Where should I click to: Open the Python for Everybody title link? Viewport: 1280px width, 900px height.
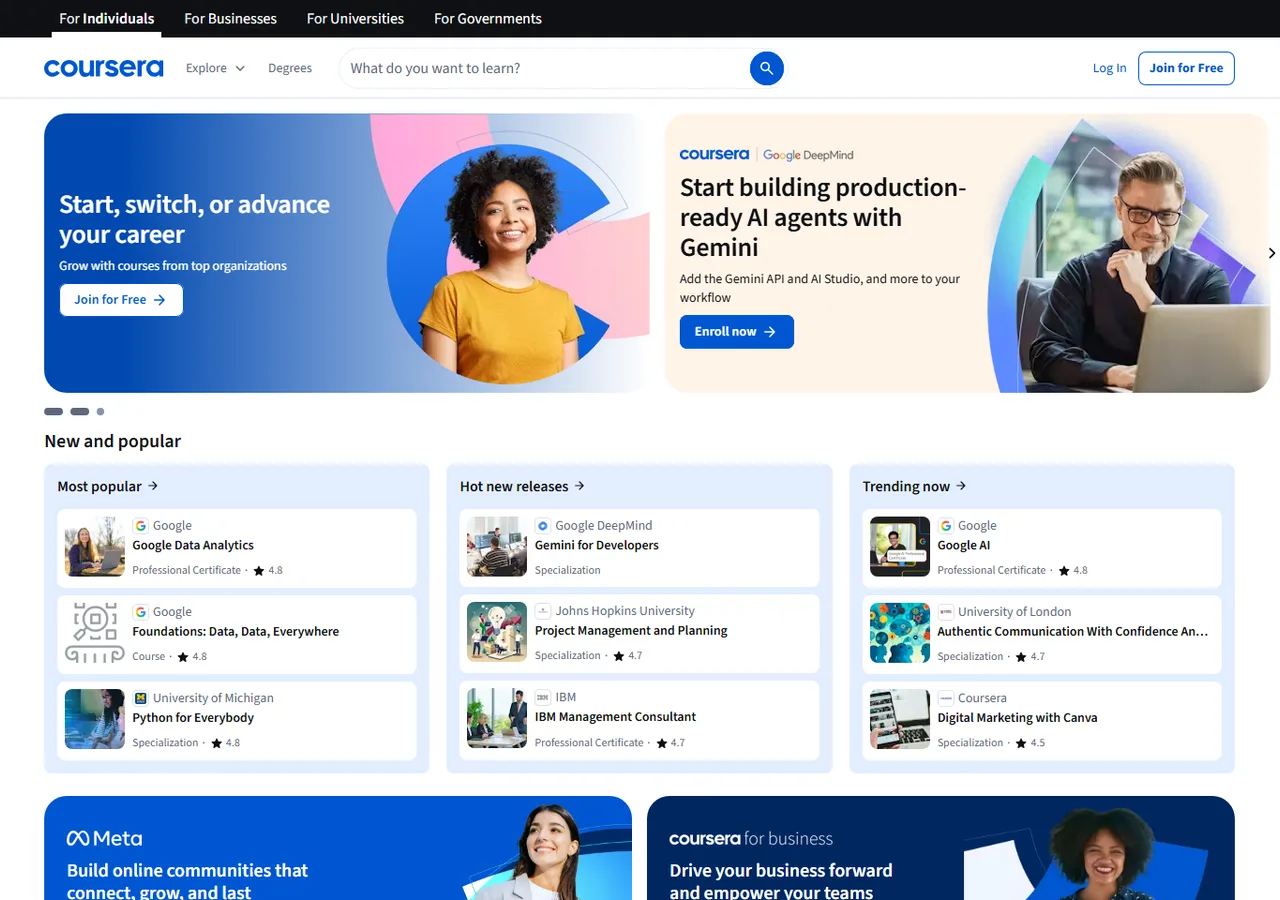point(193,718)
